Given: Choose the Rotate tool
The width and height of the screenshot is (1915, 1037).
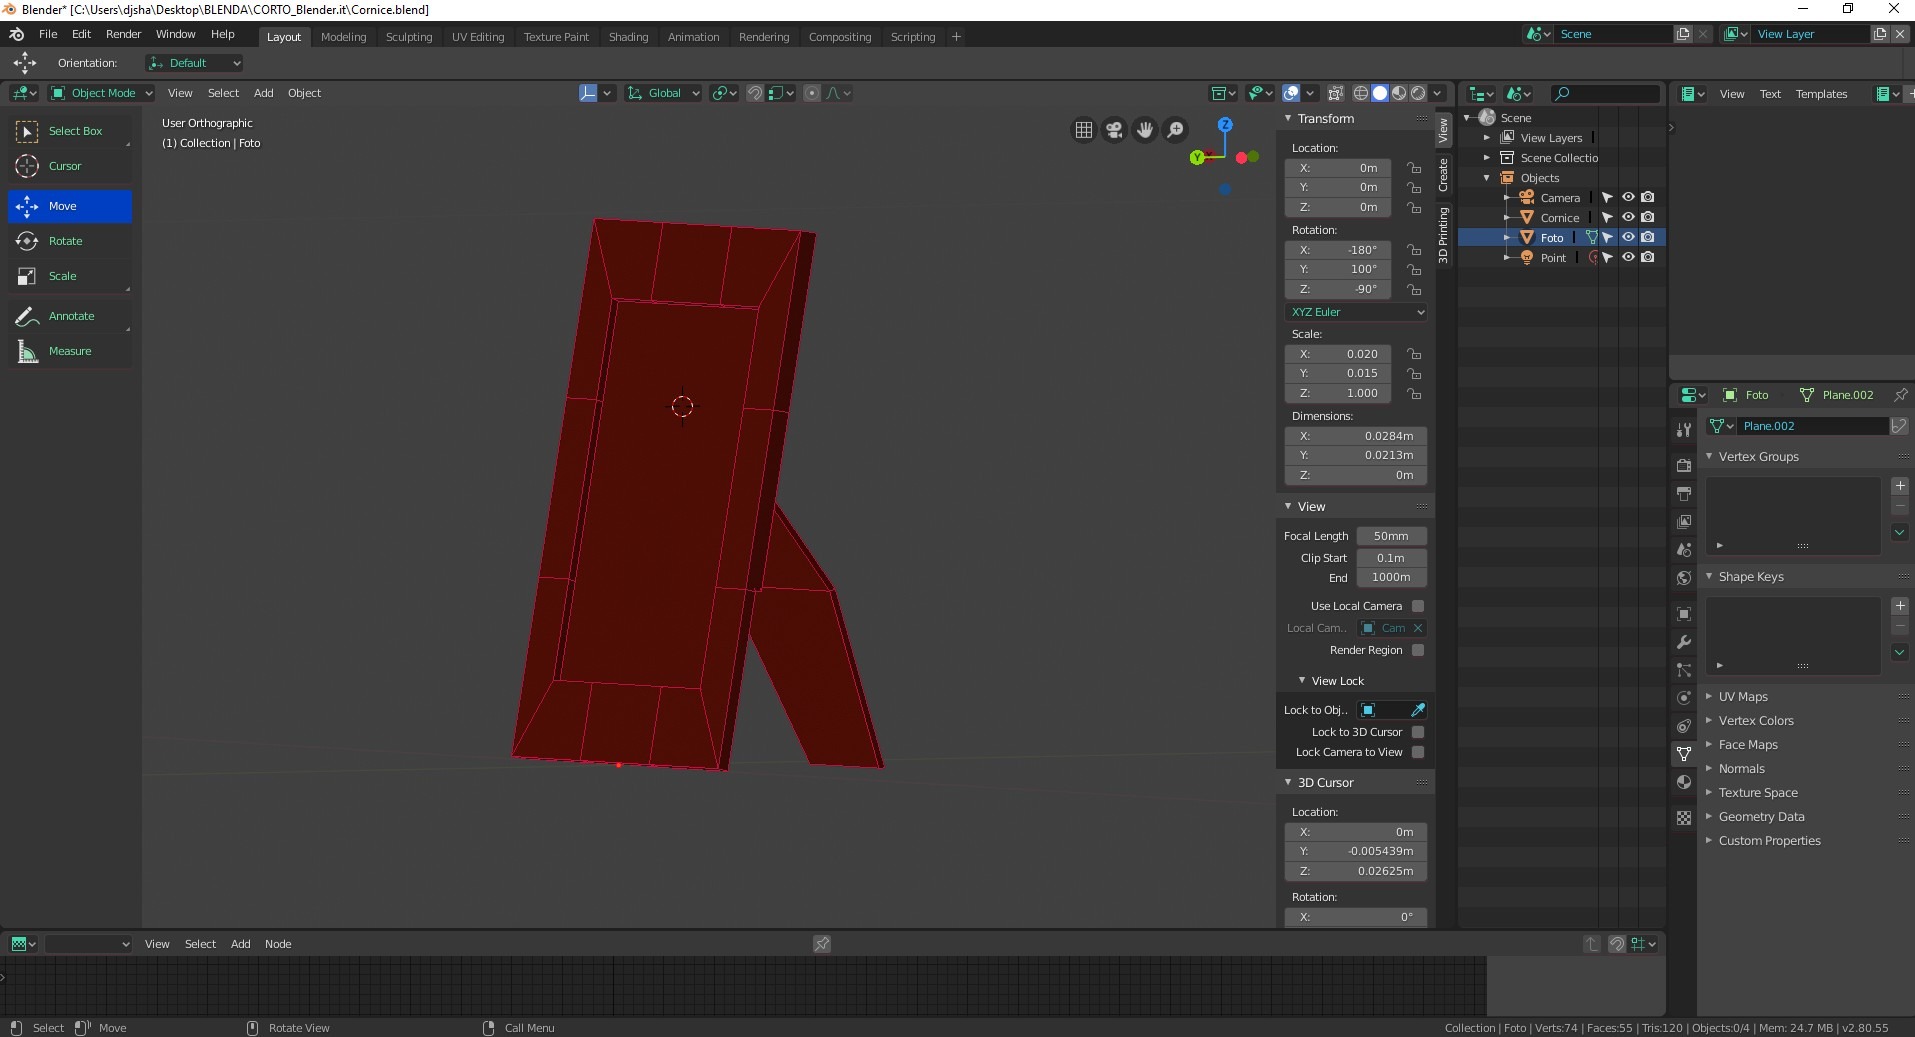Looking at the screenshot, I should point(70,241).
